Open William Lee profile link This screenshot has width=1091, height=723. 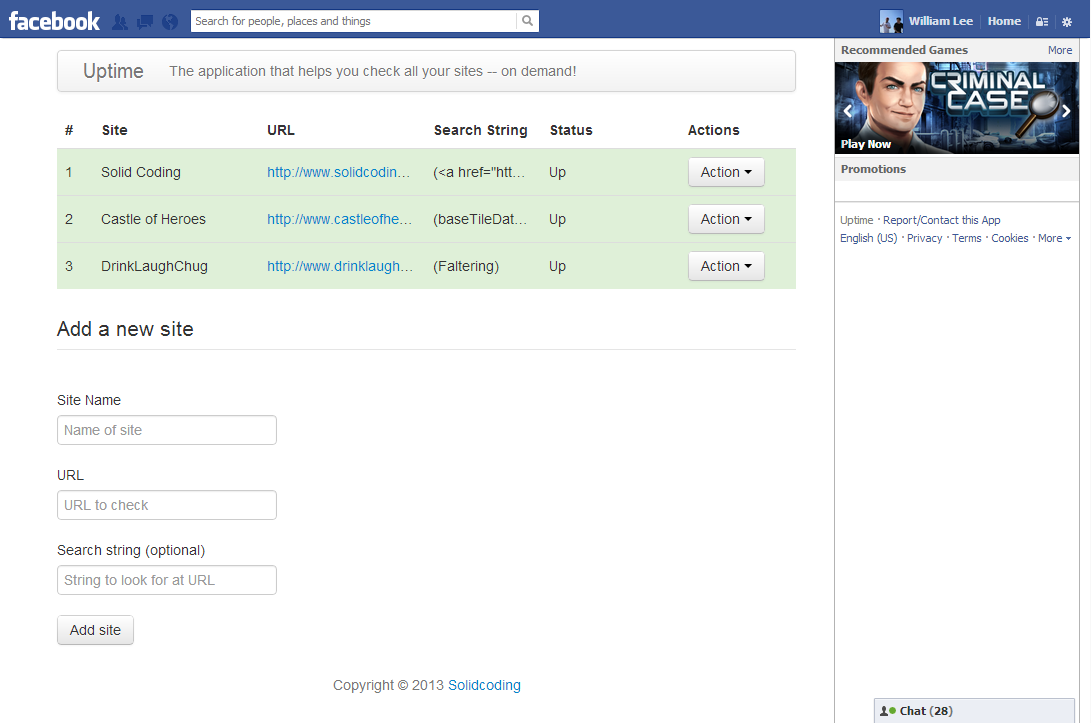coord(941,21)
